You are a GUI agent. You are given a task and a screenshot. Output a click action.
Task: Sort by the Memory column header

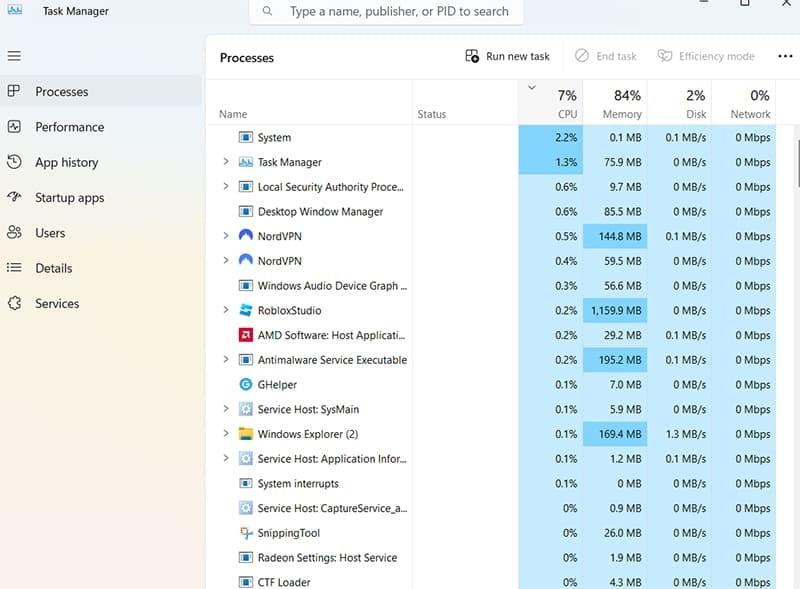[x=615, y=102]
